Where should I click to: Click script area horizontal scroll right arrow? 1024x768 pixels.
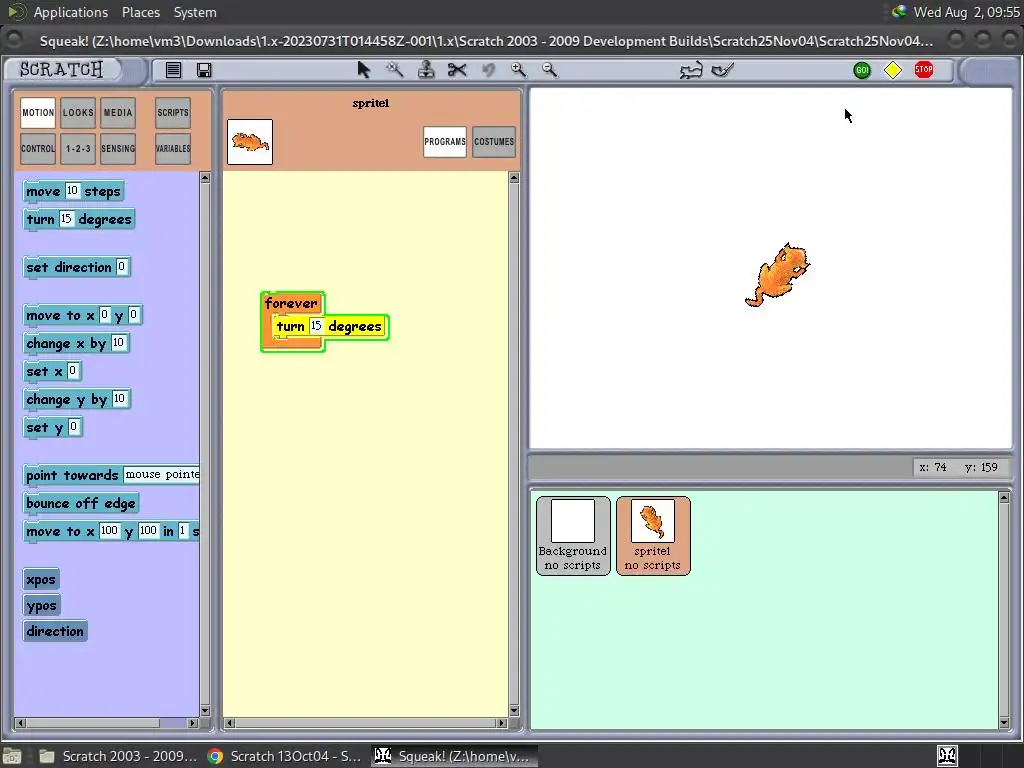pyautogui.click(x=502, y=723)
